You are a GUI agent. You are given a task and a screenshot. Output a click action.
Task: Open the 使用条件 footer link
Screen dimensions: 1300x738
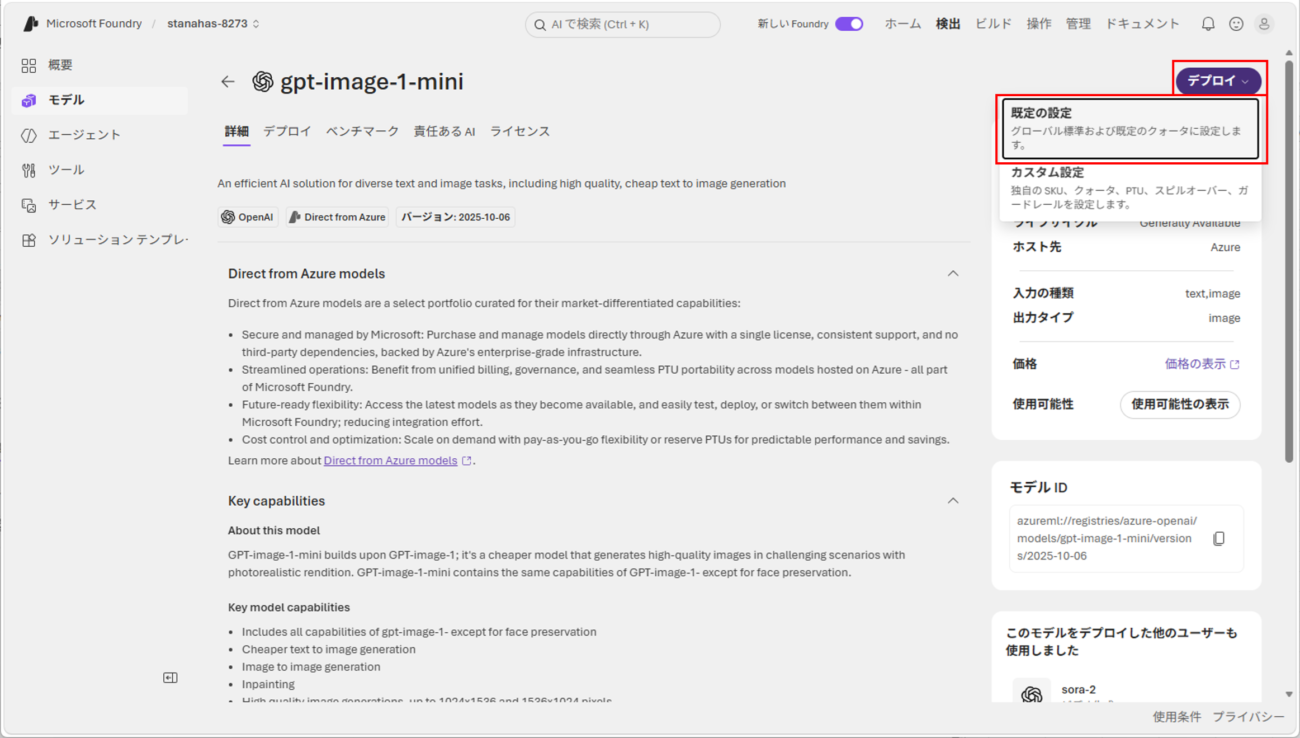(x=1177, y=717)
